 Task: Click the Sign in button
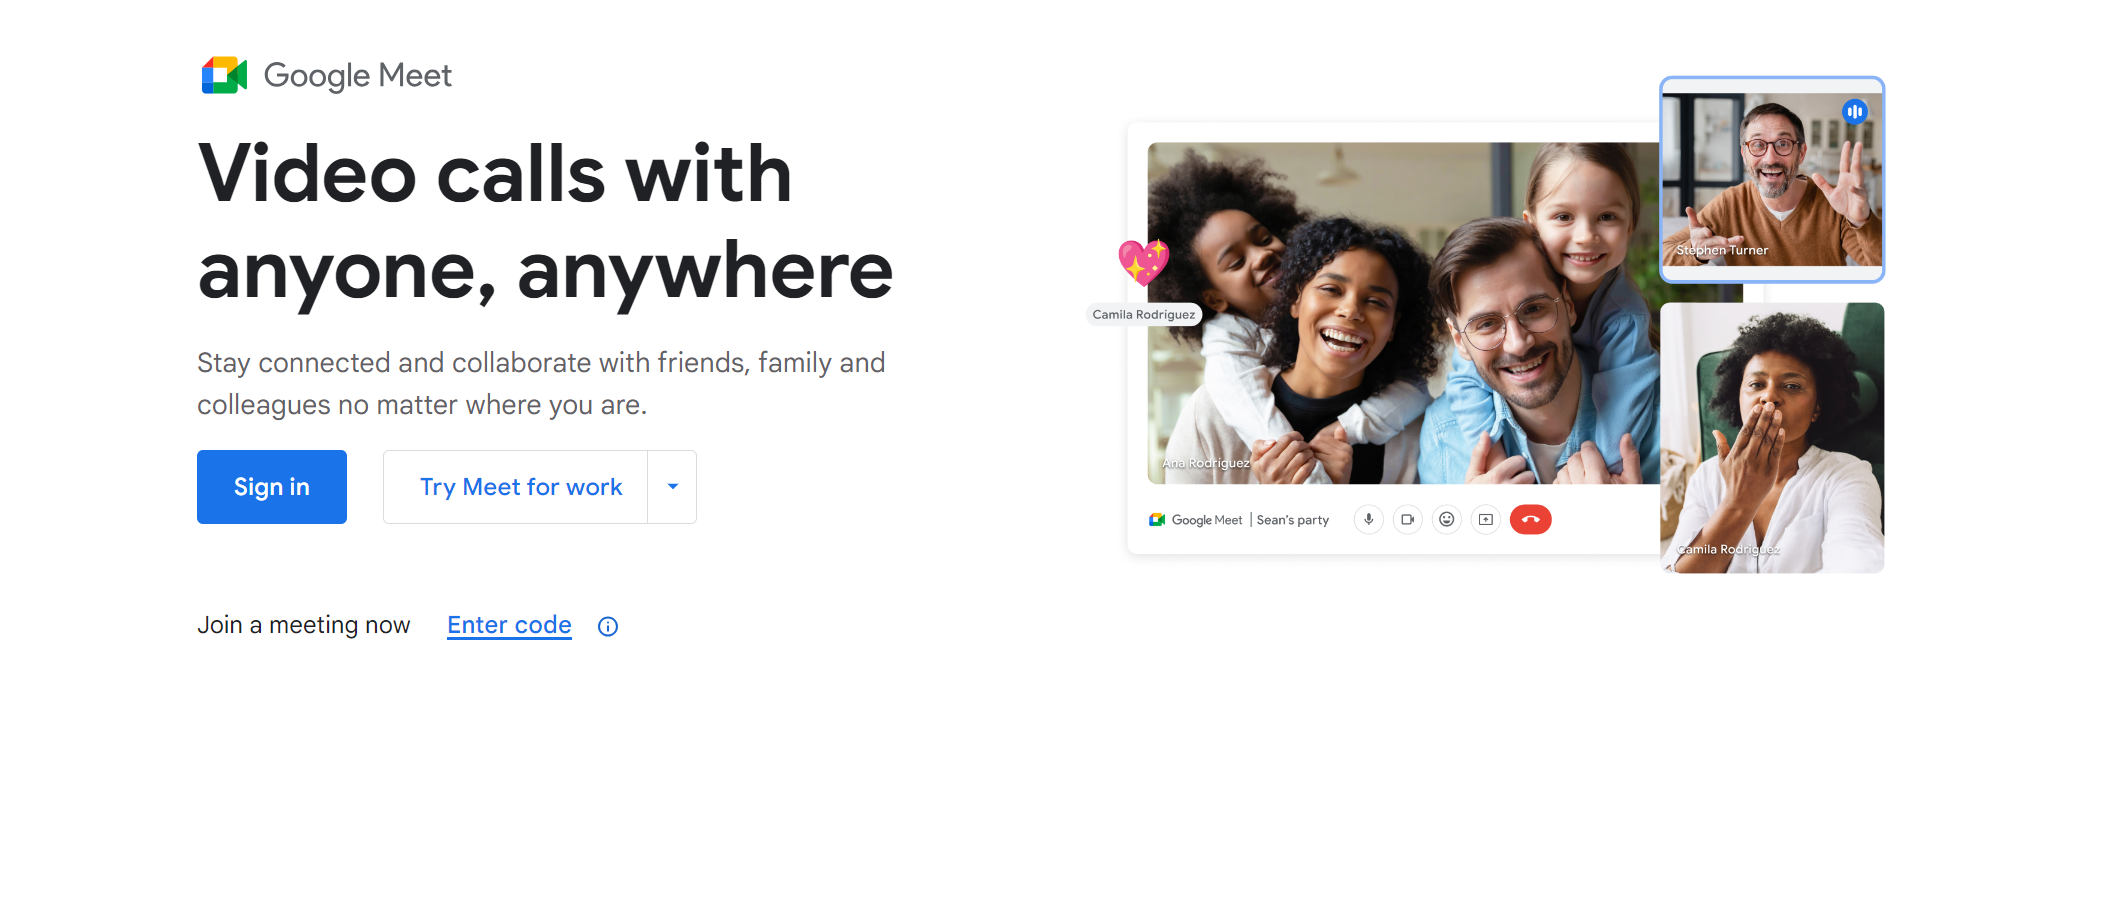pos(271,487)
